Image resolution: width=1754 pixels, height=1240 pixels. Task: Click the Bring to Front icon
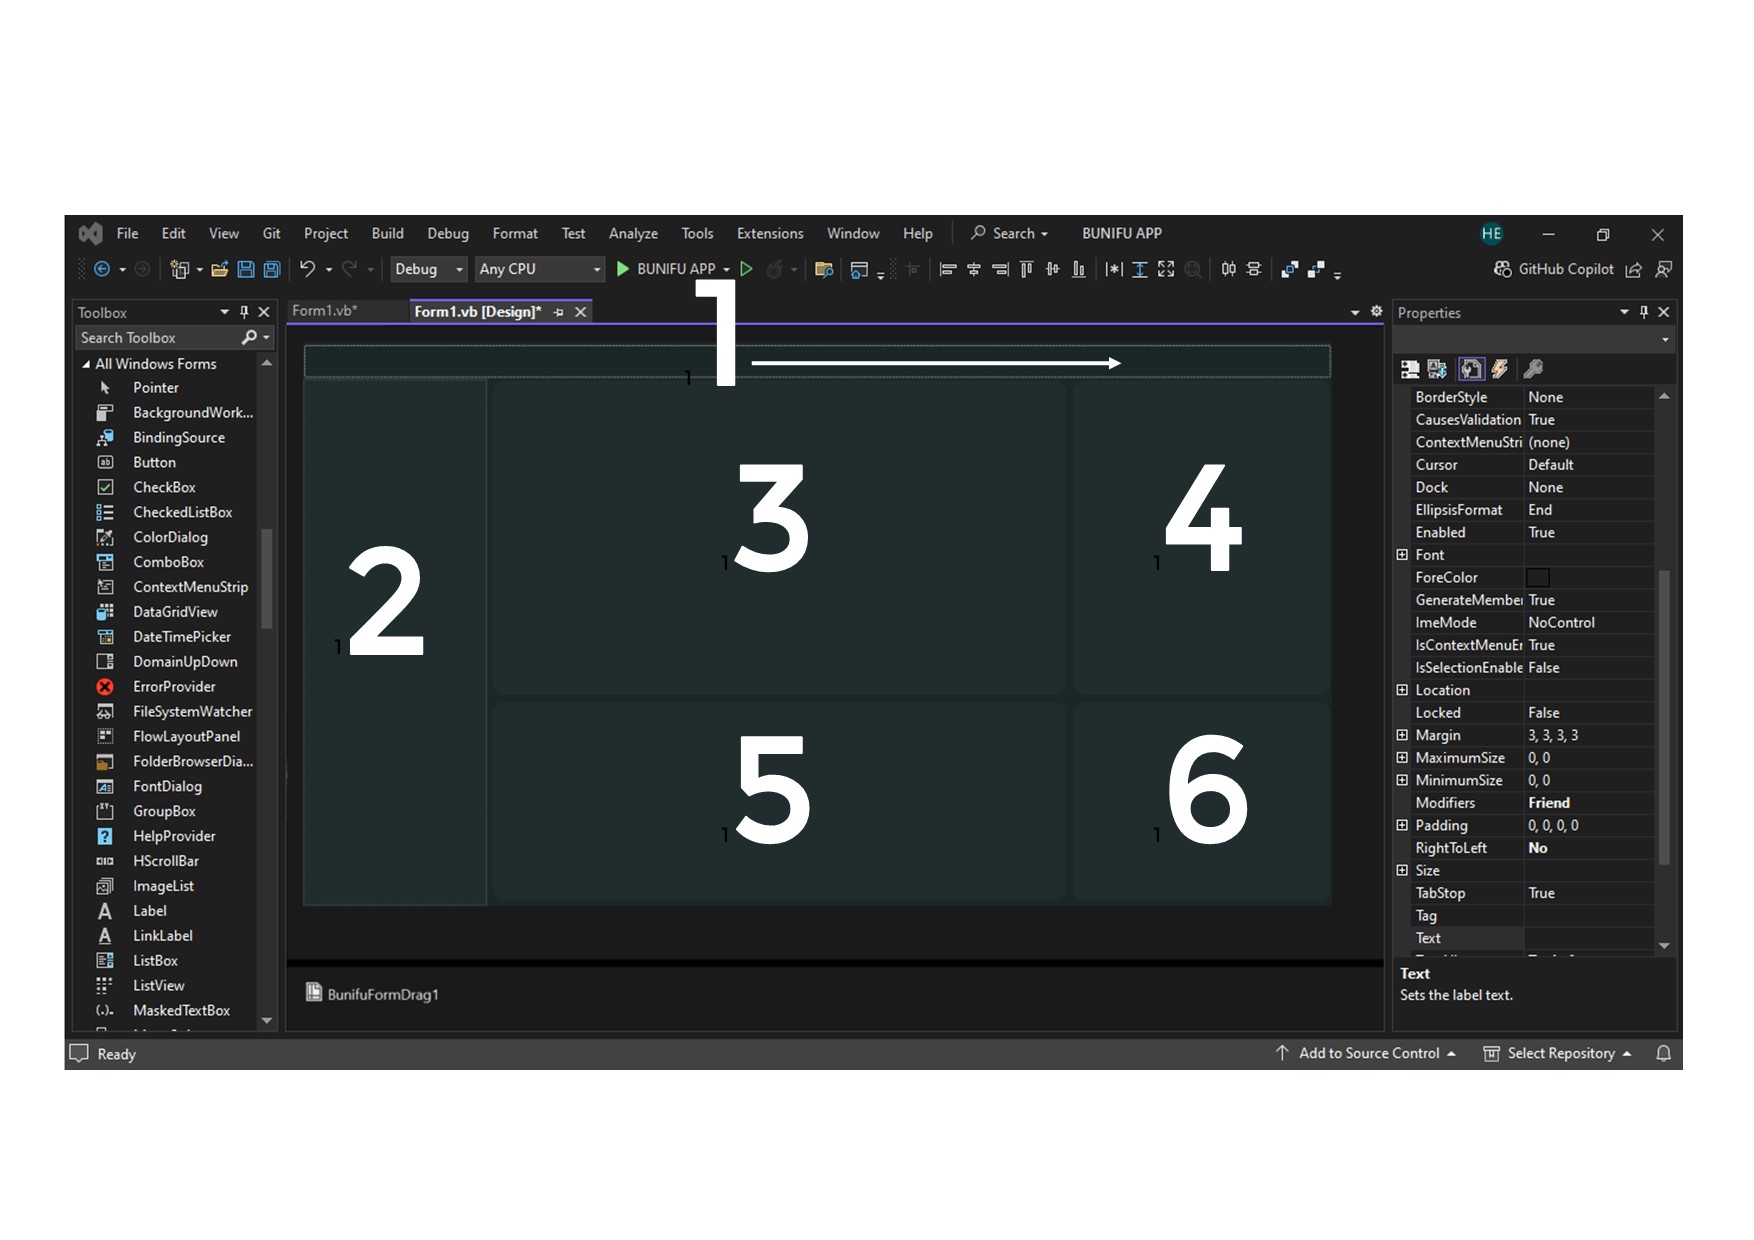coord(1290,269)
